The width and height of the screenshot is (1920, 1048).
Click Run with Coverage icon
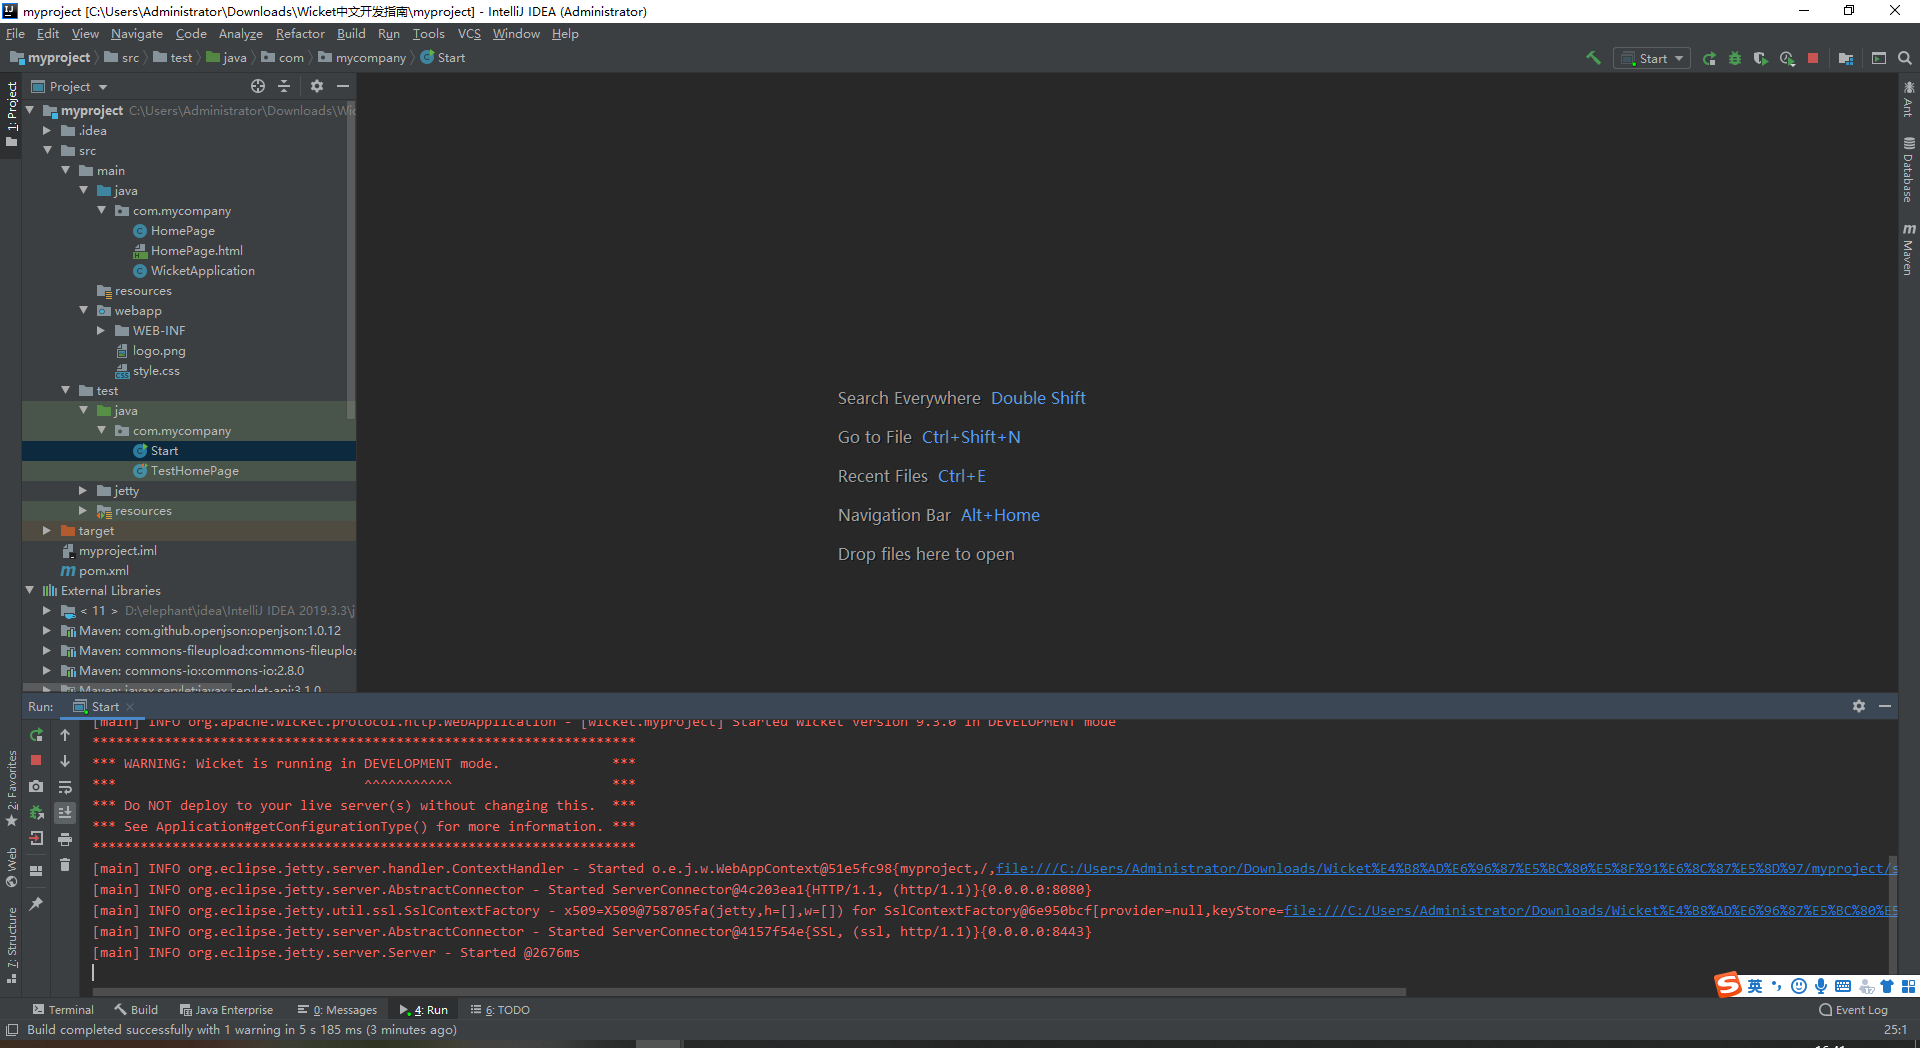pos(1761,58)
